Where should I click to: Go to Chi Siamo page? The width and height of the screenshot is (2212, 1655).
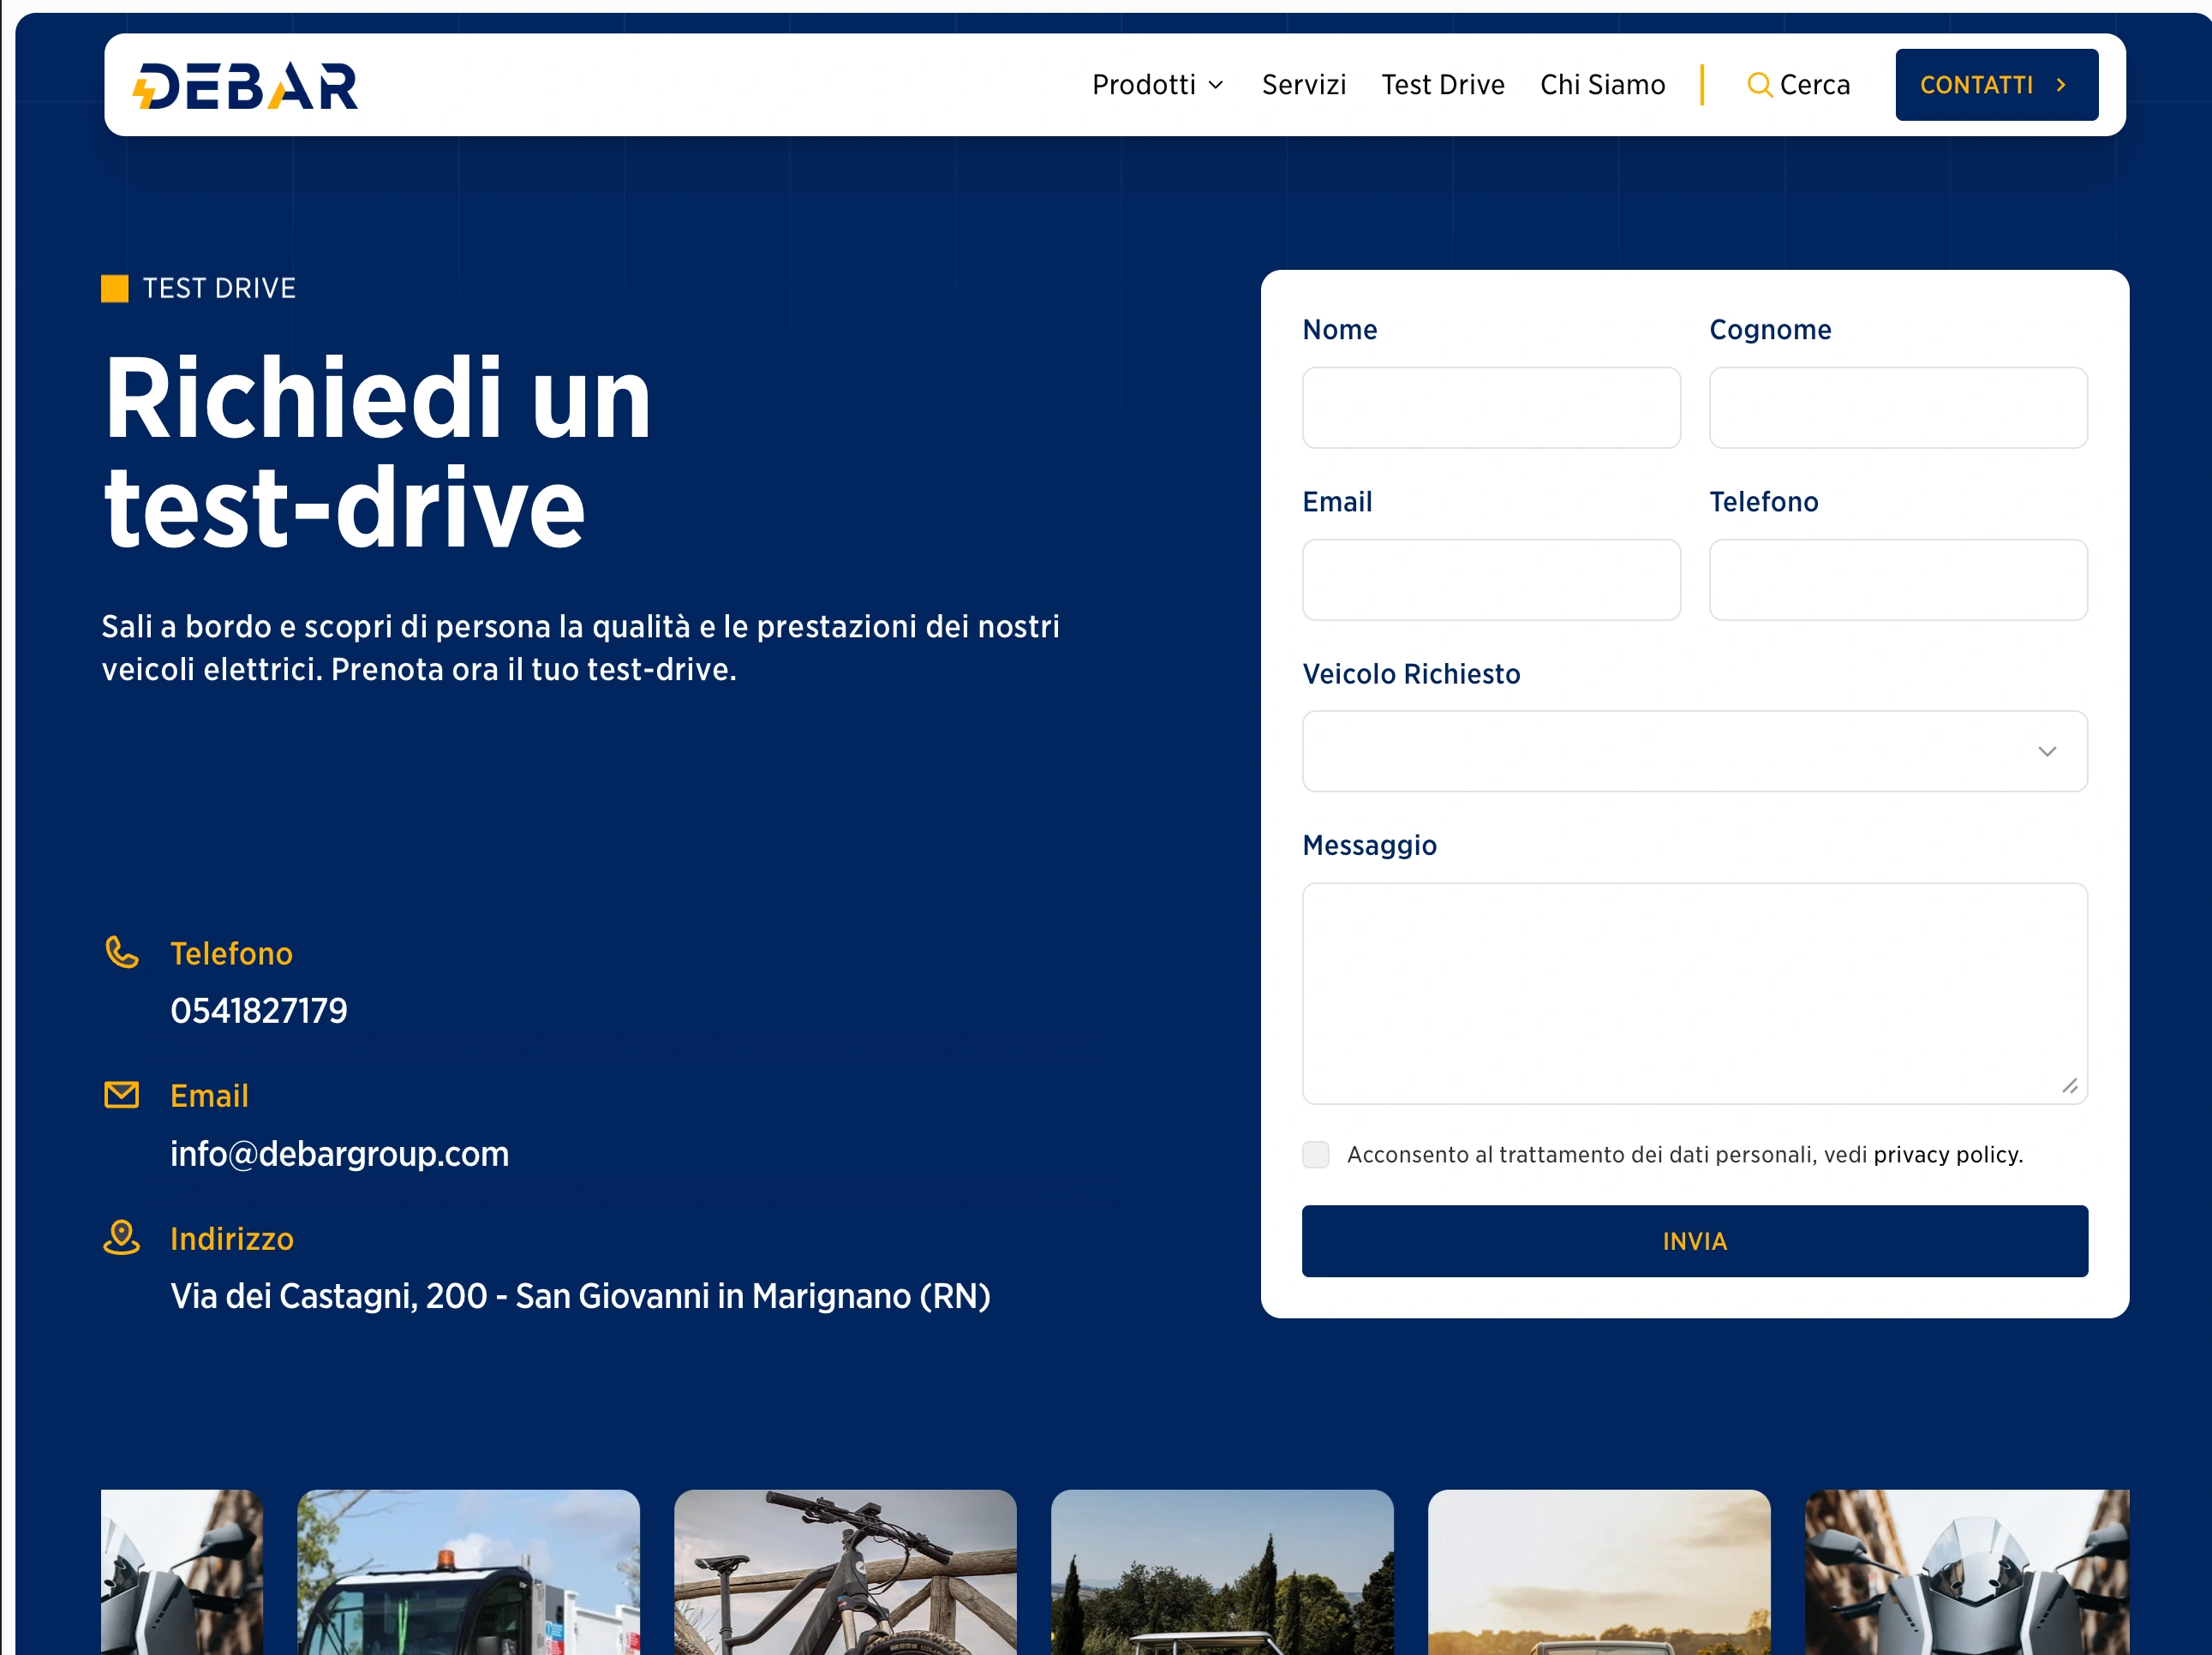click(1602, 86)
